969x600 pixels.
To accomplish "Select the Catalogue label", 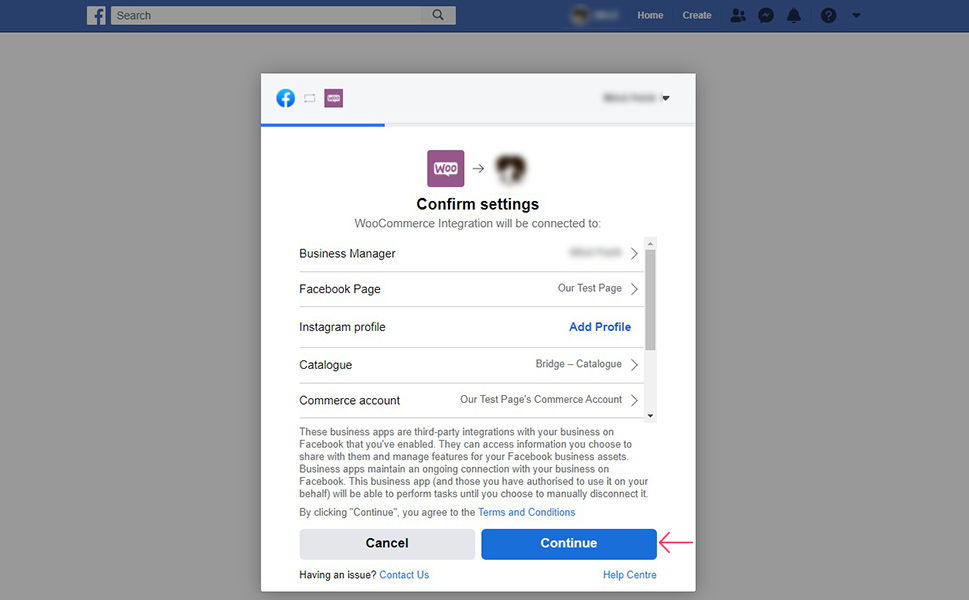I will pos(326,365).
